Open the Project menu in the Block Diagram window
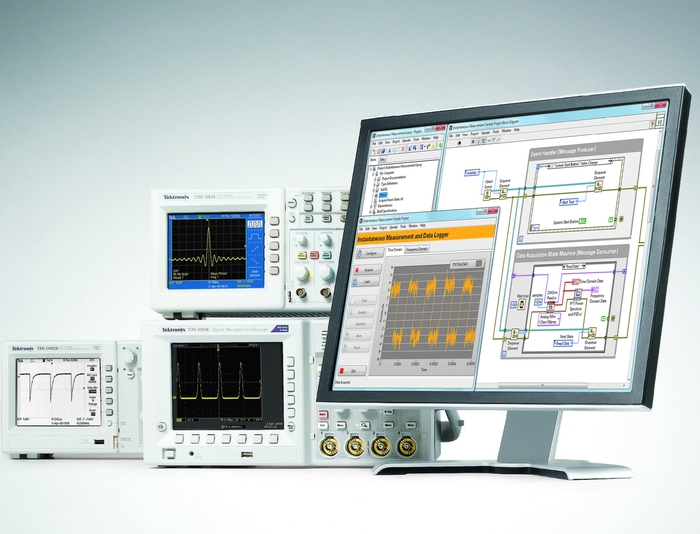The image size is (700, 534). click(x=474, y=134)
